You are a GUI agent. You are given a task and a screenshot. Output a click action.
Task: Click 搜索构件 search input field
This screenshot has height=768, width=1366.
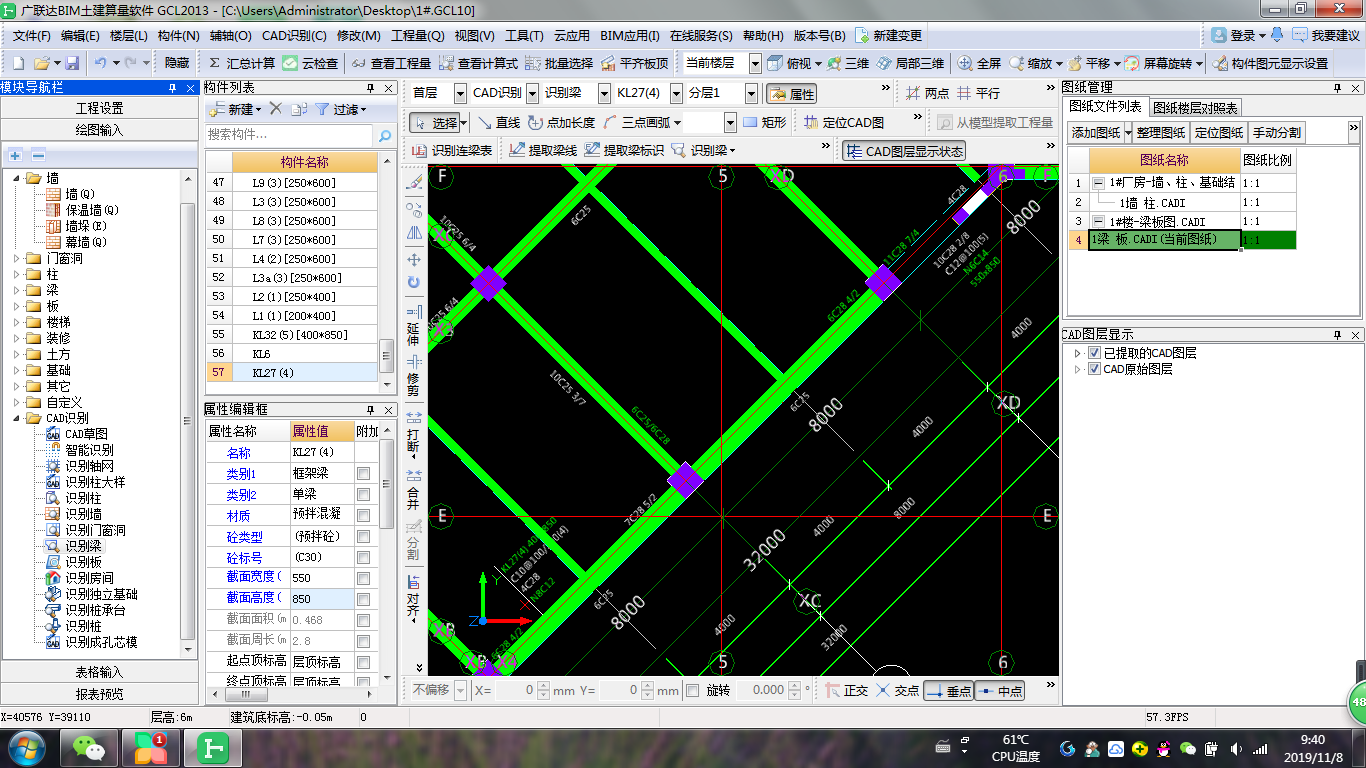290,135
